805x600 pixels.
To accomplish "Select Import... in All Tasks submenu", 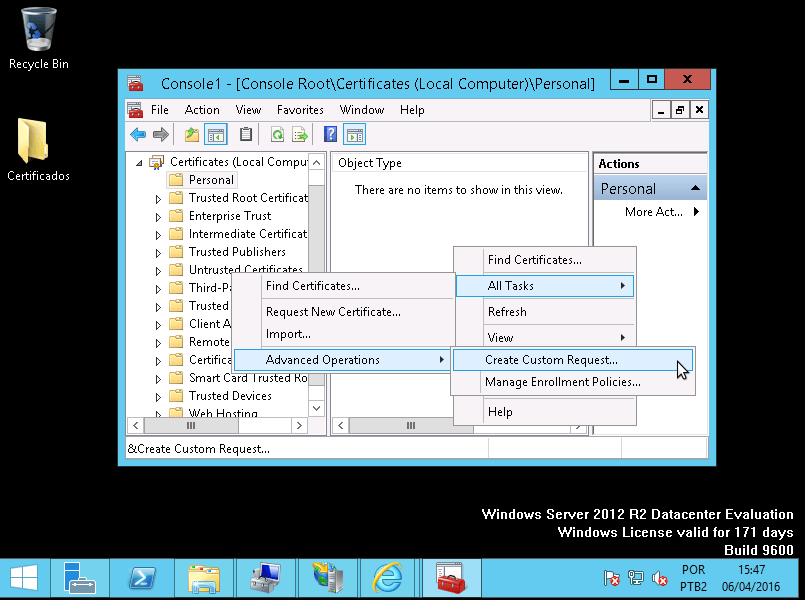I will point(343,334).
